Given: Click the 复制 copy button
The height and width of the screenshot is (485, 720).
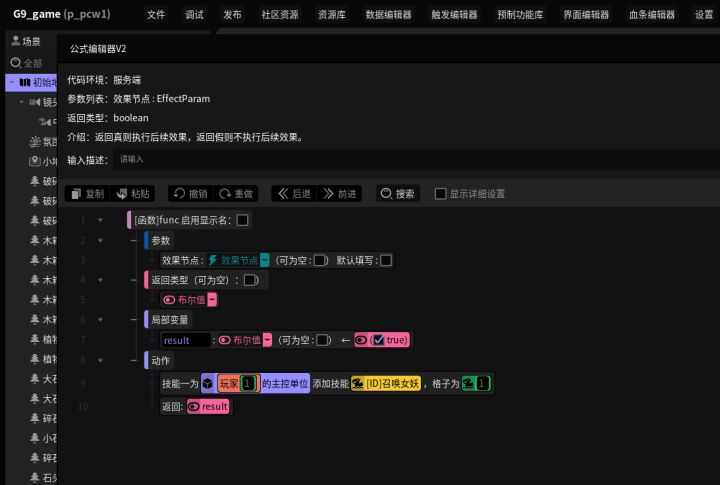Looking at the screenshot, I should coord(88,194).
